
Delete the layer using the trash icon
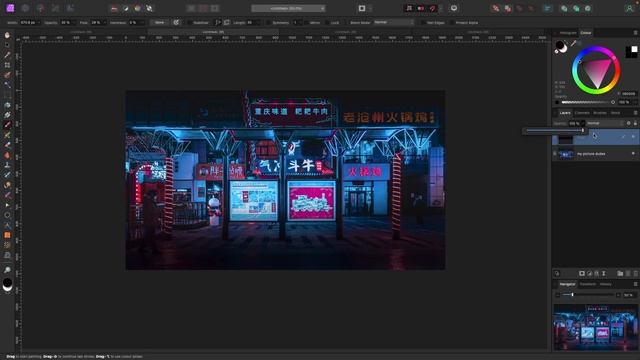pyautogui.click(x=635, y=273)
